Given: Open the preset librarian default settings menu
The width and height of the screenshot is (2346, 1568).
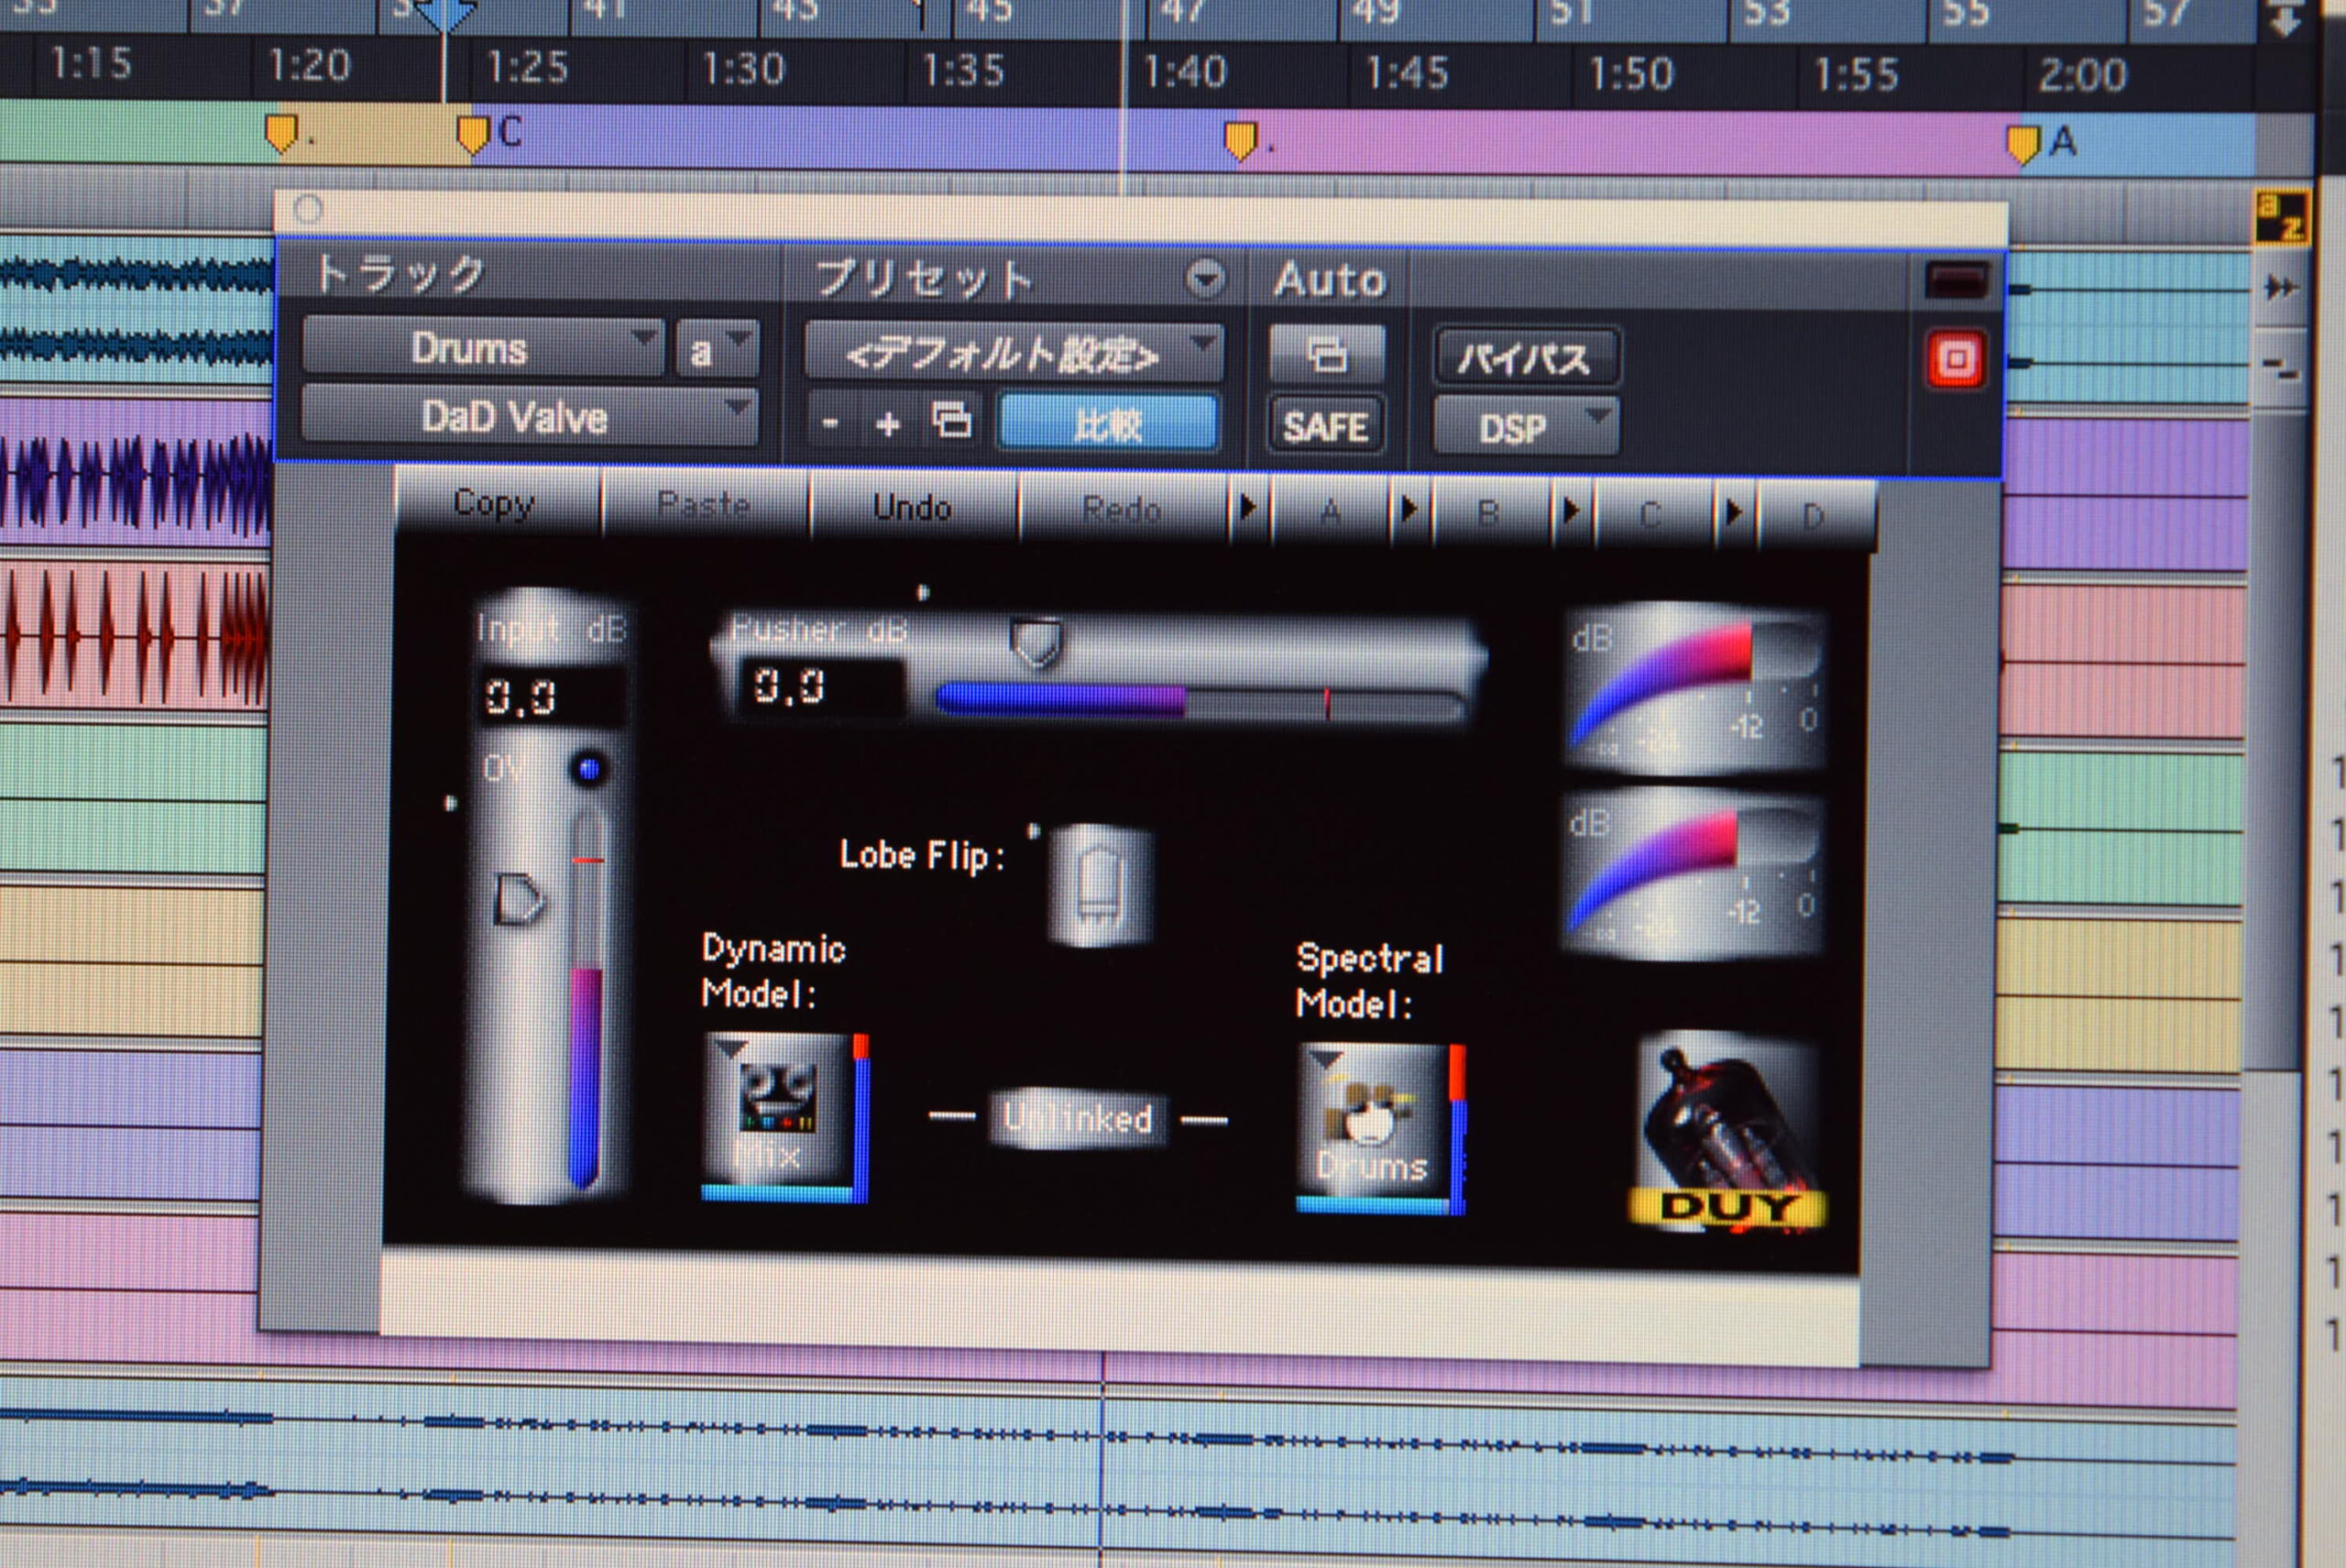Looking at the screenshot, I should pyautogui.click(x=1013, y=353).
